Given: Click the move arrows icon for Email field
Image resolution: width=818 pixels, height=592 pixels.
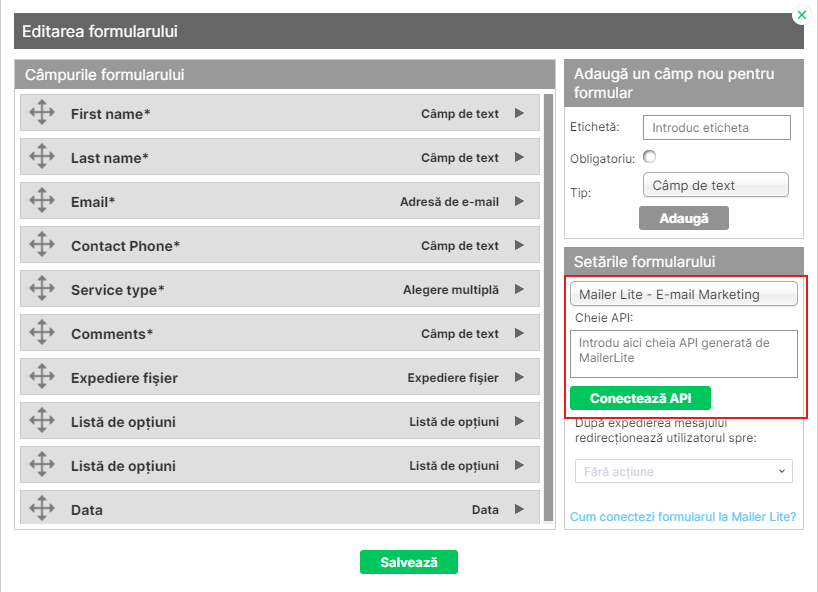Looking at the screenshot, I should point(42,201).
